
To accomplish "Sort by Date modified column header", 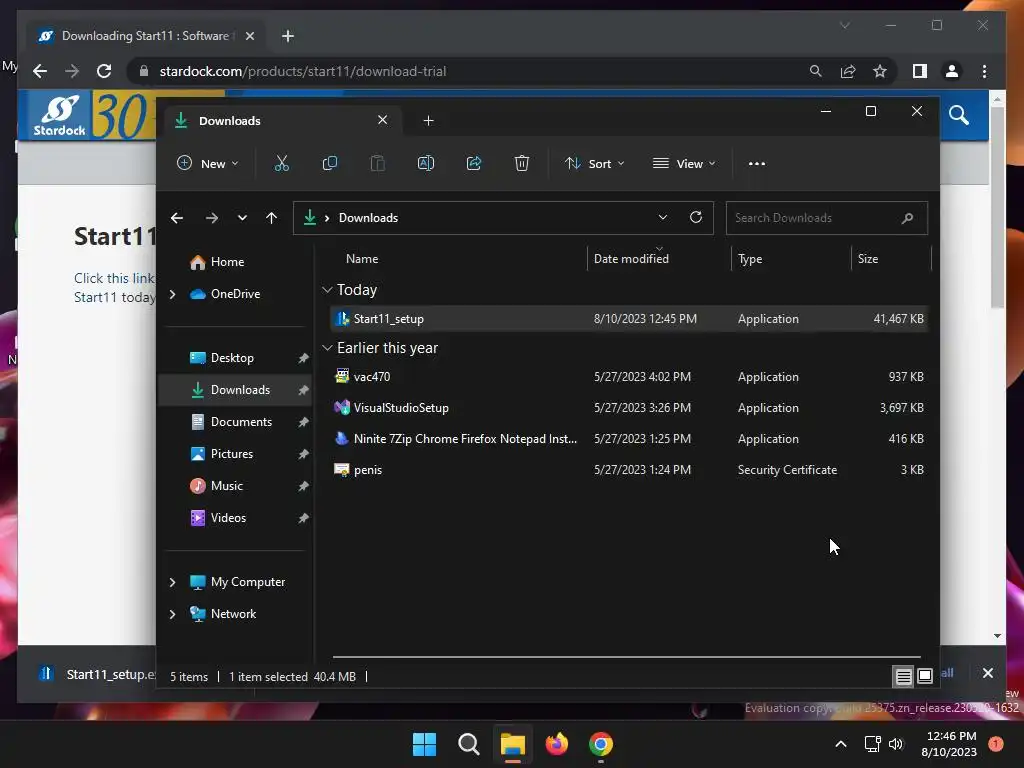I will pyautogui.click(x=631, y=259).
